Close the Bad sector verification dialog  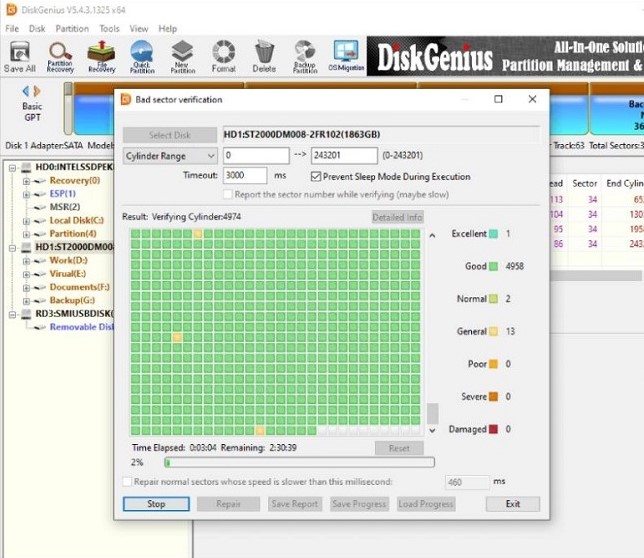[532, 99]
